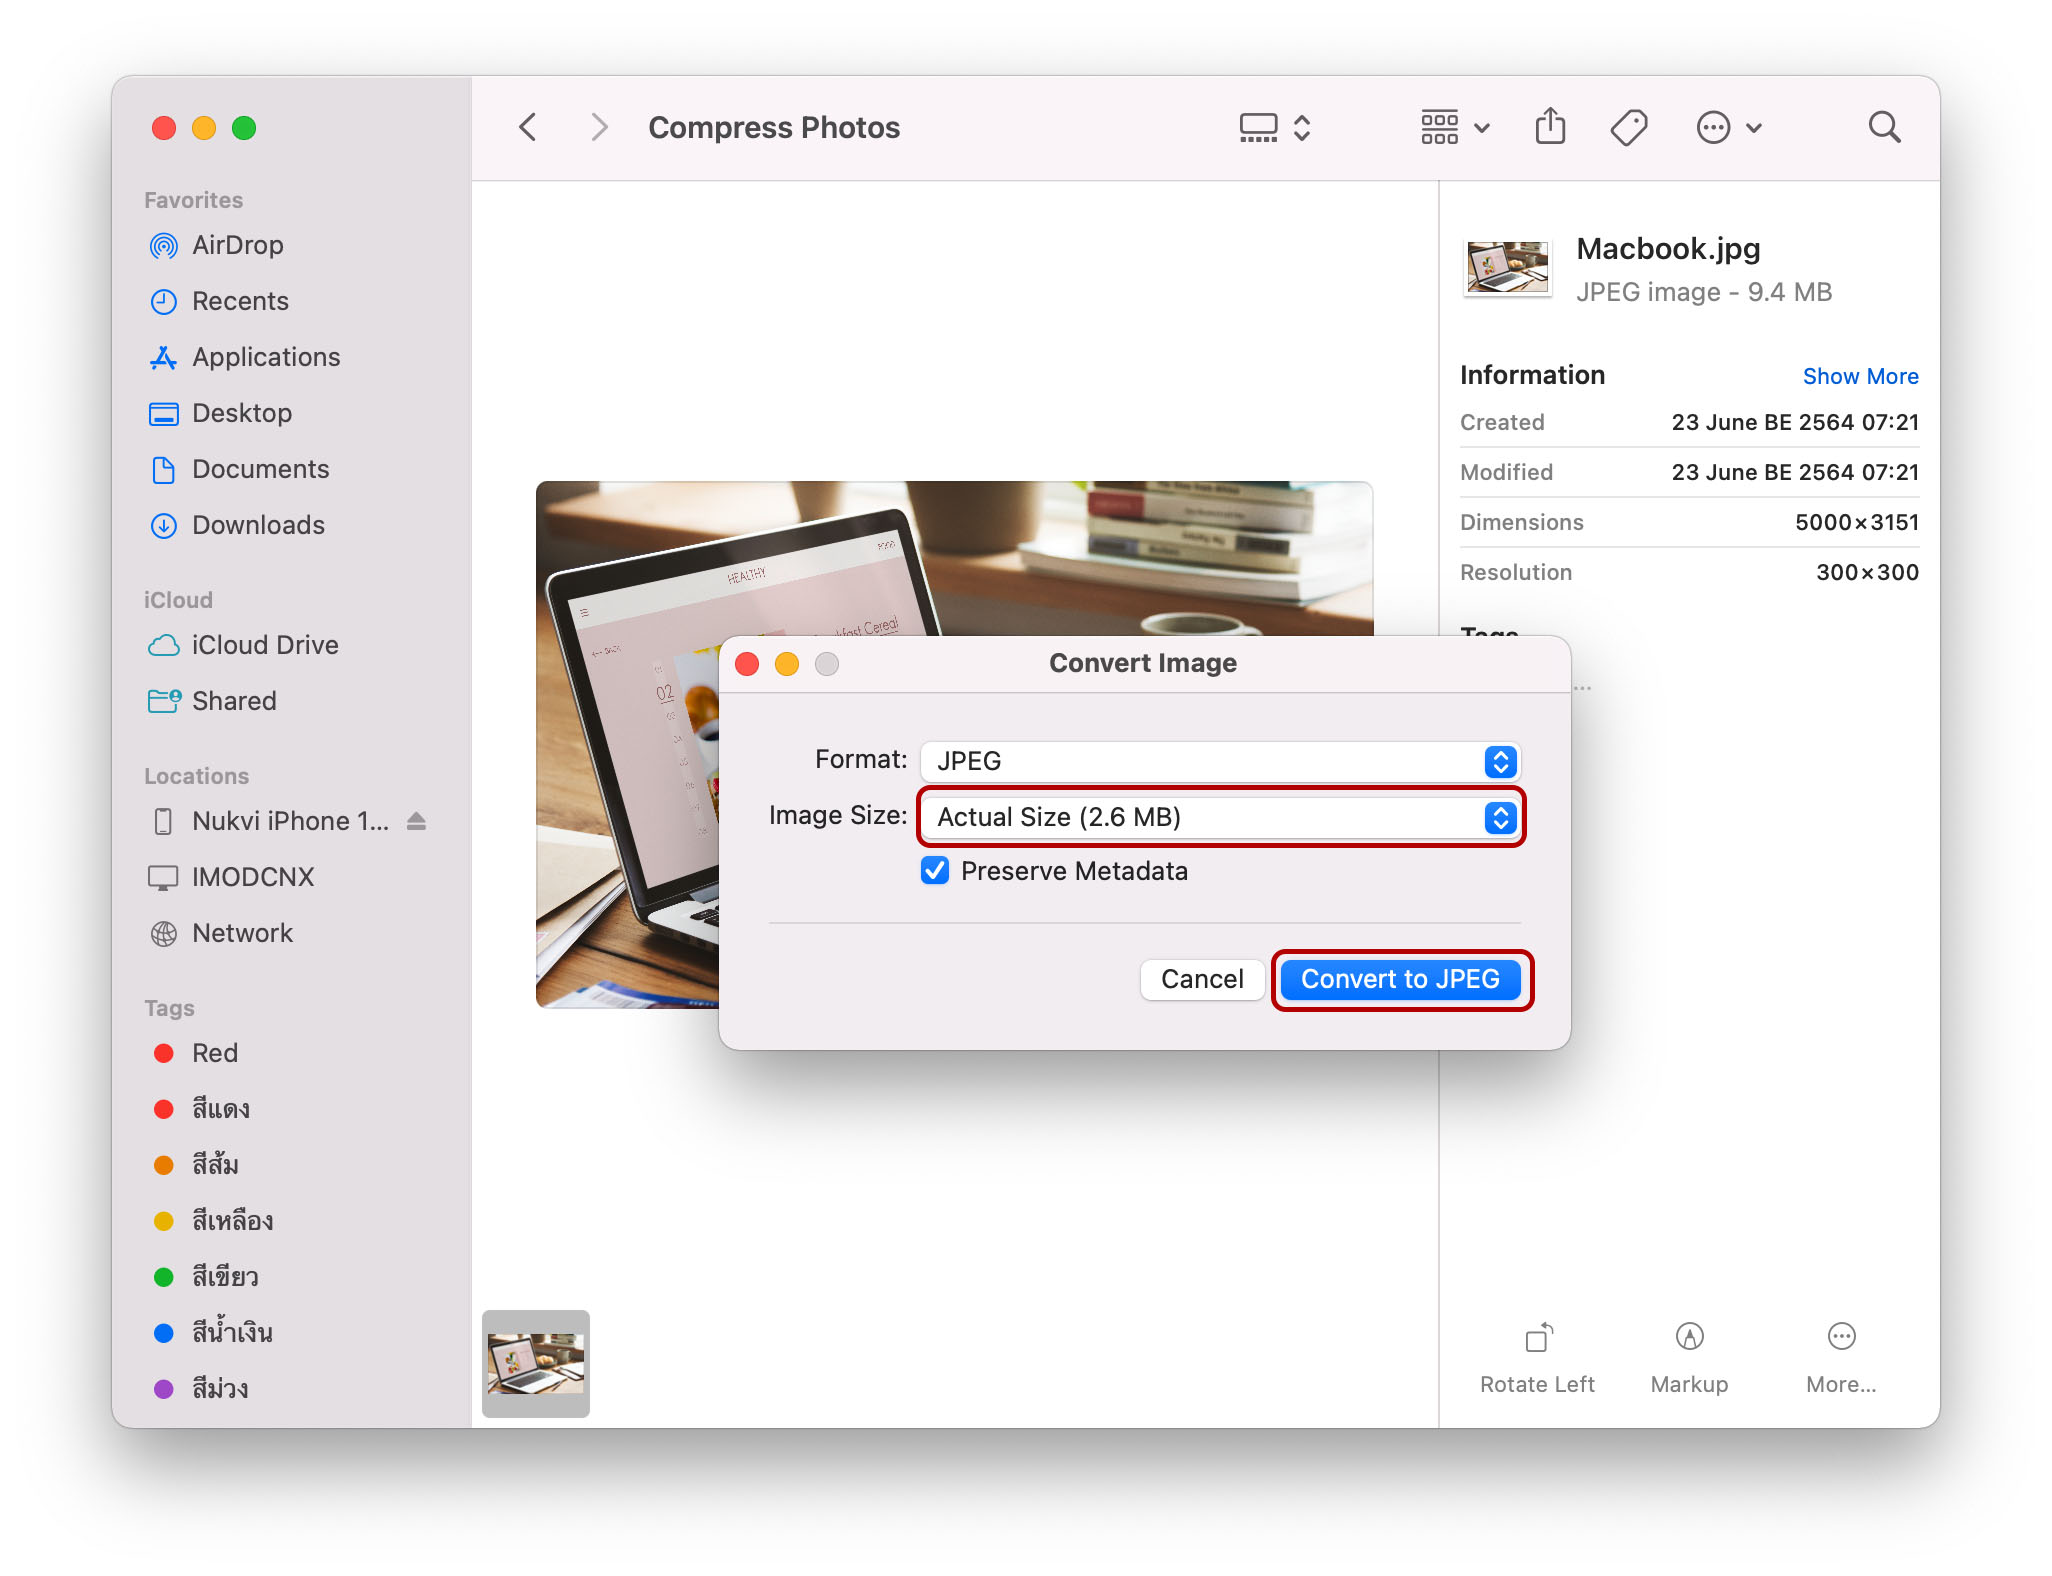The image size is (2052, 1576).
Task: Eject Nukvi iPhone from sidebar
Action: pyautogui.click(x=417, y=821)
